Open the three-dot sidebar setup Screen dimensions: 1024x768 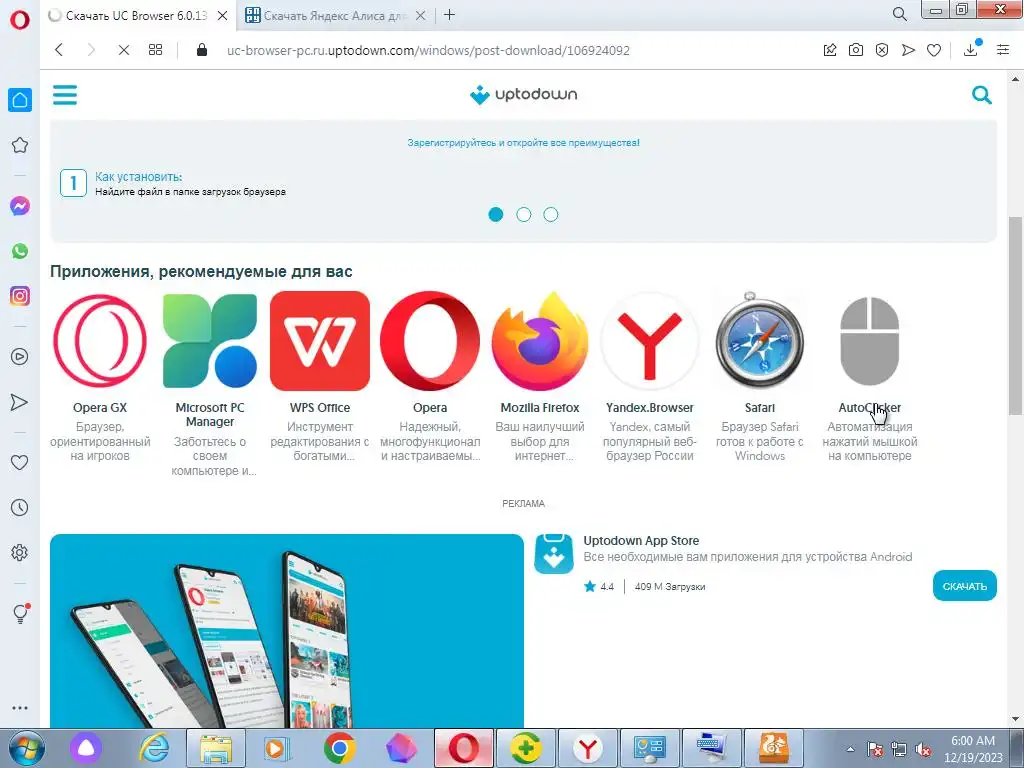coord(20,708)
